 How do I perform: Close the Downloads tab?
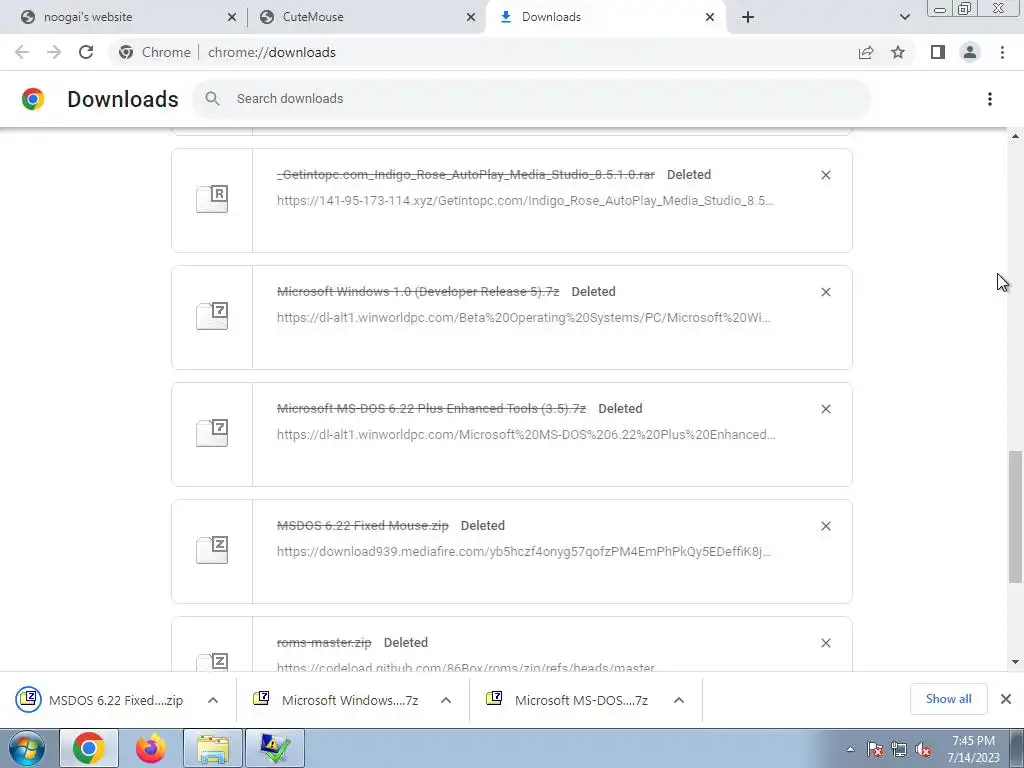tap(710, 18)
